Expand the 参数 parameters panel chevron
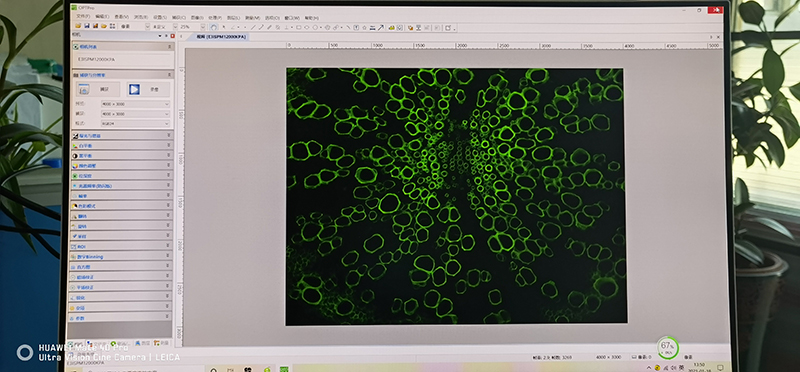The height and width of the screenshot is (372, 800). 168,317
